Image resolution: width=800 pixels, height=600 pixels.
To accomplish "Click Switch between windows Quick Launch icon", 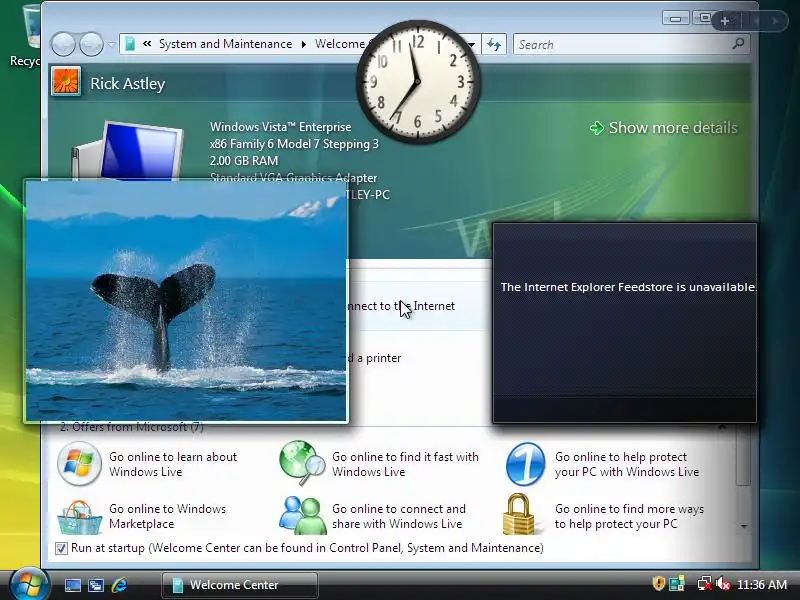I will pyautogui.click(x=95, y=585).
